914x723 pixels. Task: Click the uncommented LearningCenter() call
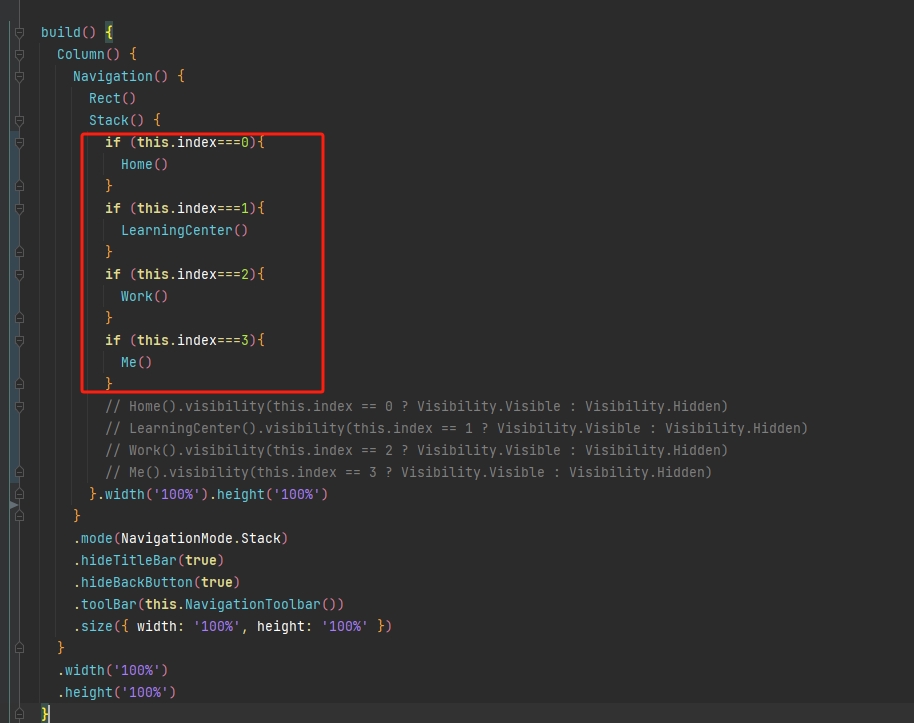[x=185, y=230]
